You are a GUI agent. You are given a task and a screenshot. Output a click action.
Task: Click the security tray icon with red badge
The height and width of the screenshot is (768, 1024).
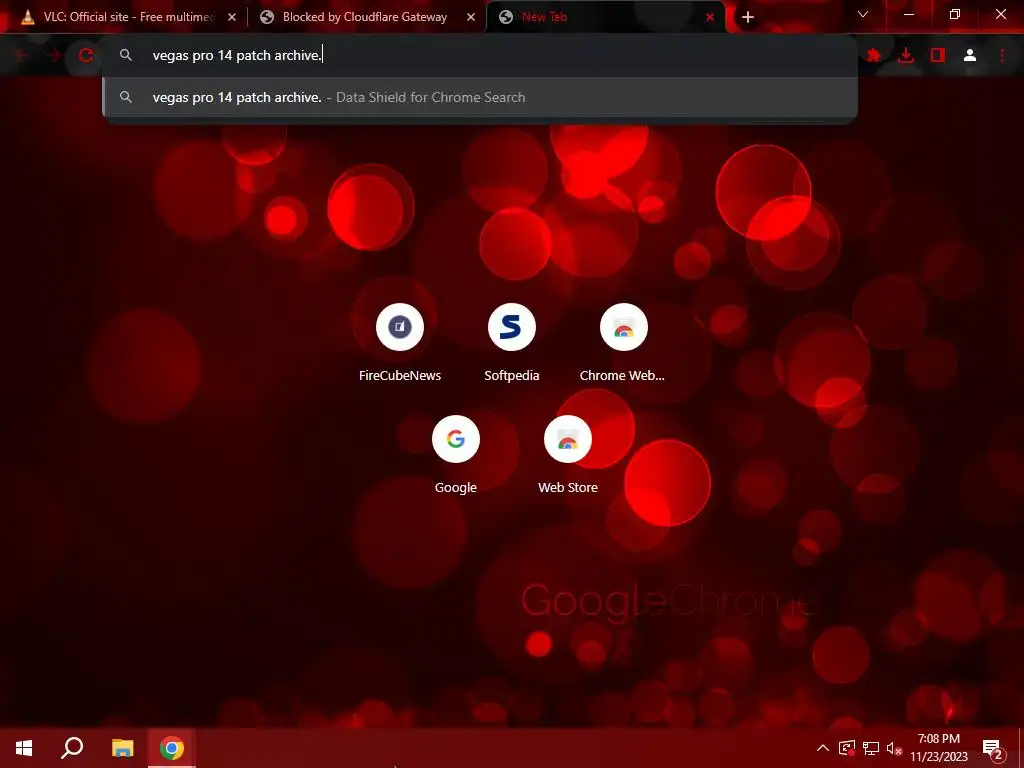[x=846, y=748]
